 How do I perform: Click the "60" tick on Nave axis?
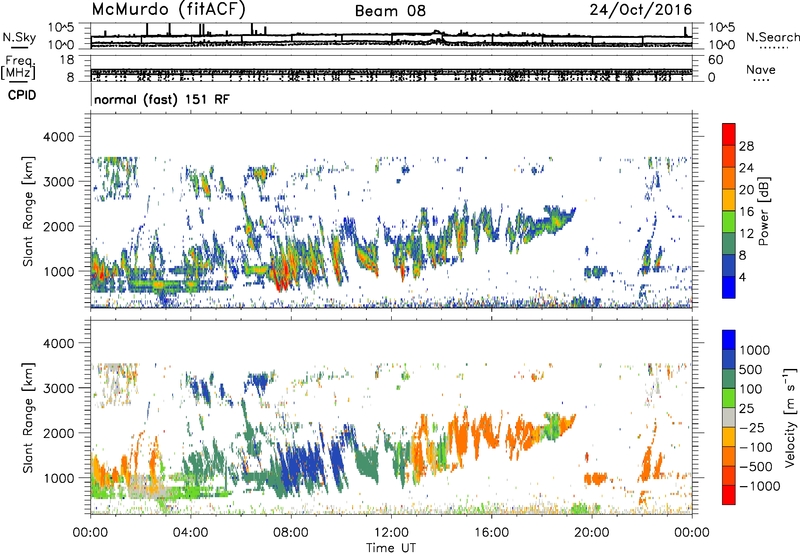pyautogui.click(x=716, y=60)
